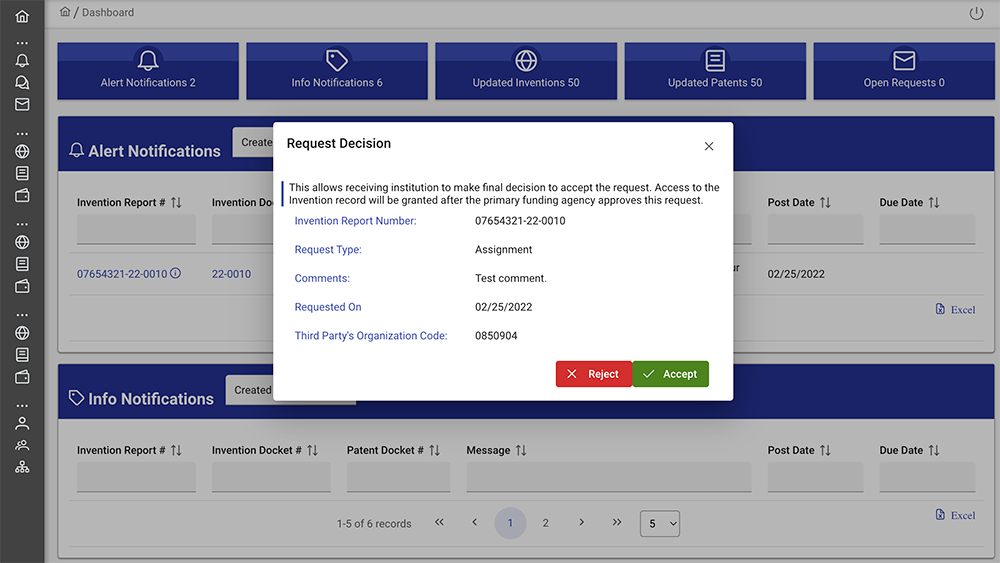
Task: Click the power logout icon
Action: pos(976,14)
